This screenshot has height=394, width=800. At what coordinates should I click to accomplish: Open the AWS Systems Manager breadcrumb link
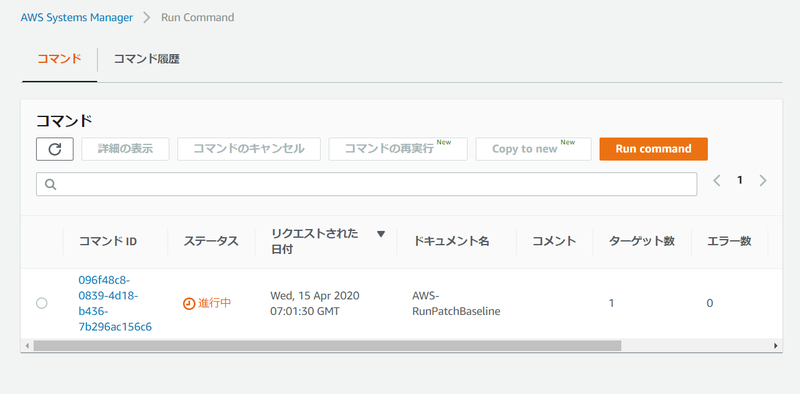point(77,17)
